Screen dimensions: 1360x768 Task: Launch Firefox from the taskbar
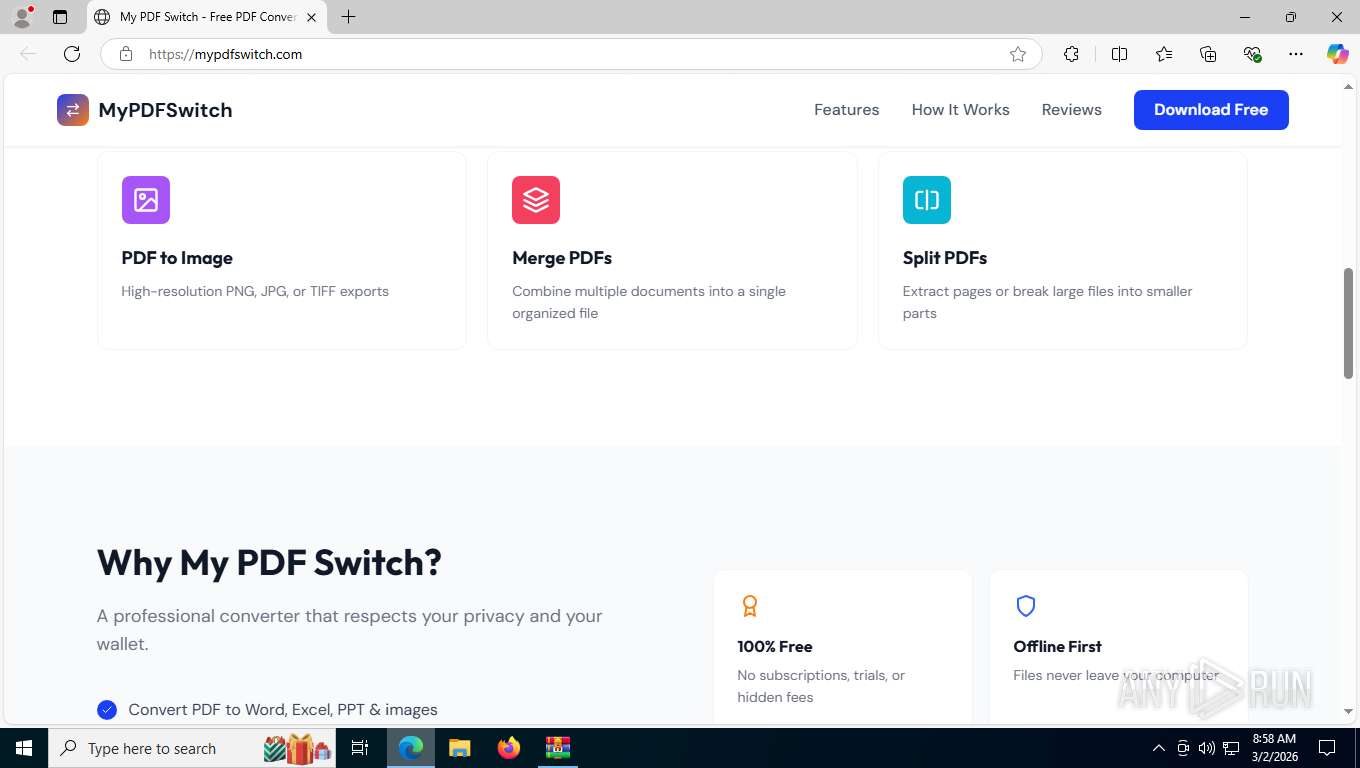point(508,748)
